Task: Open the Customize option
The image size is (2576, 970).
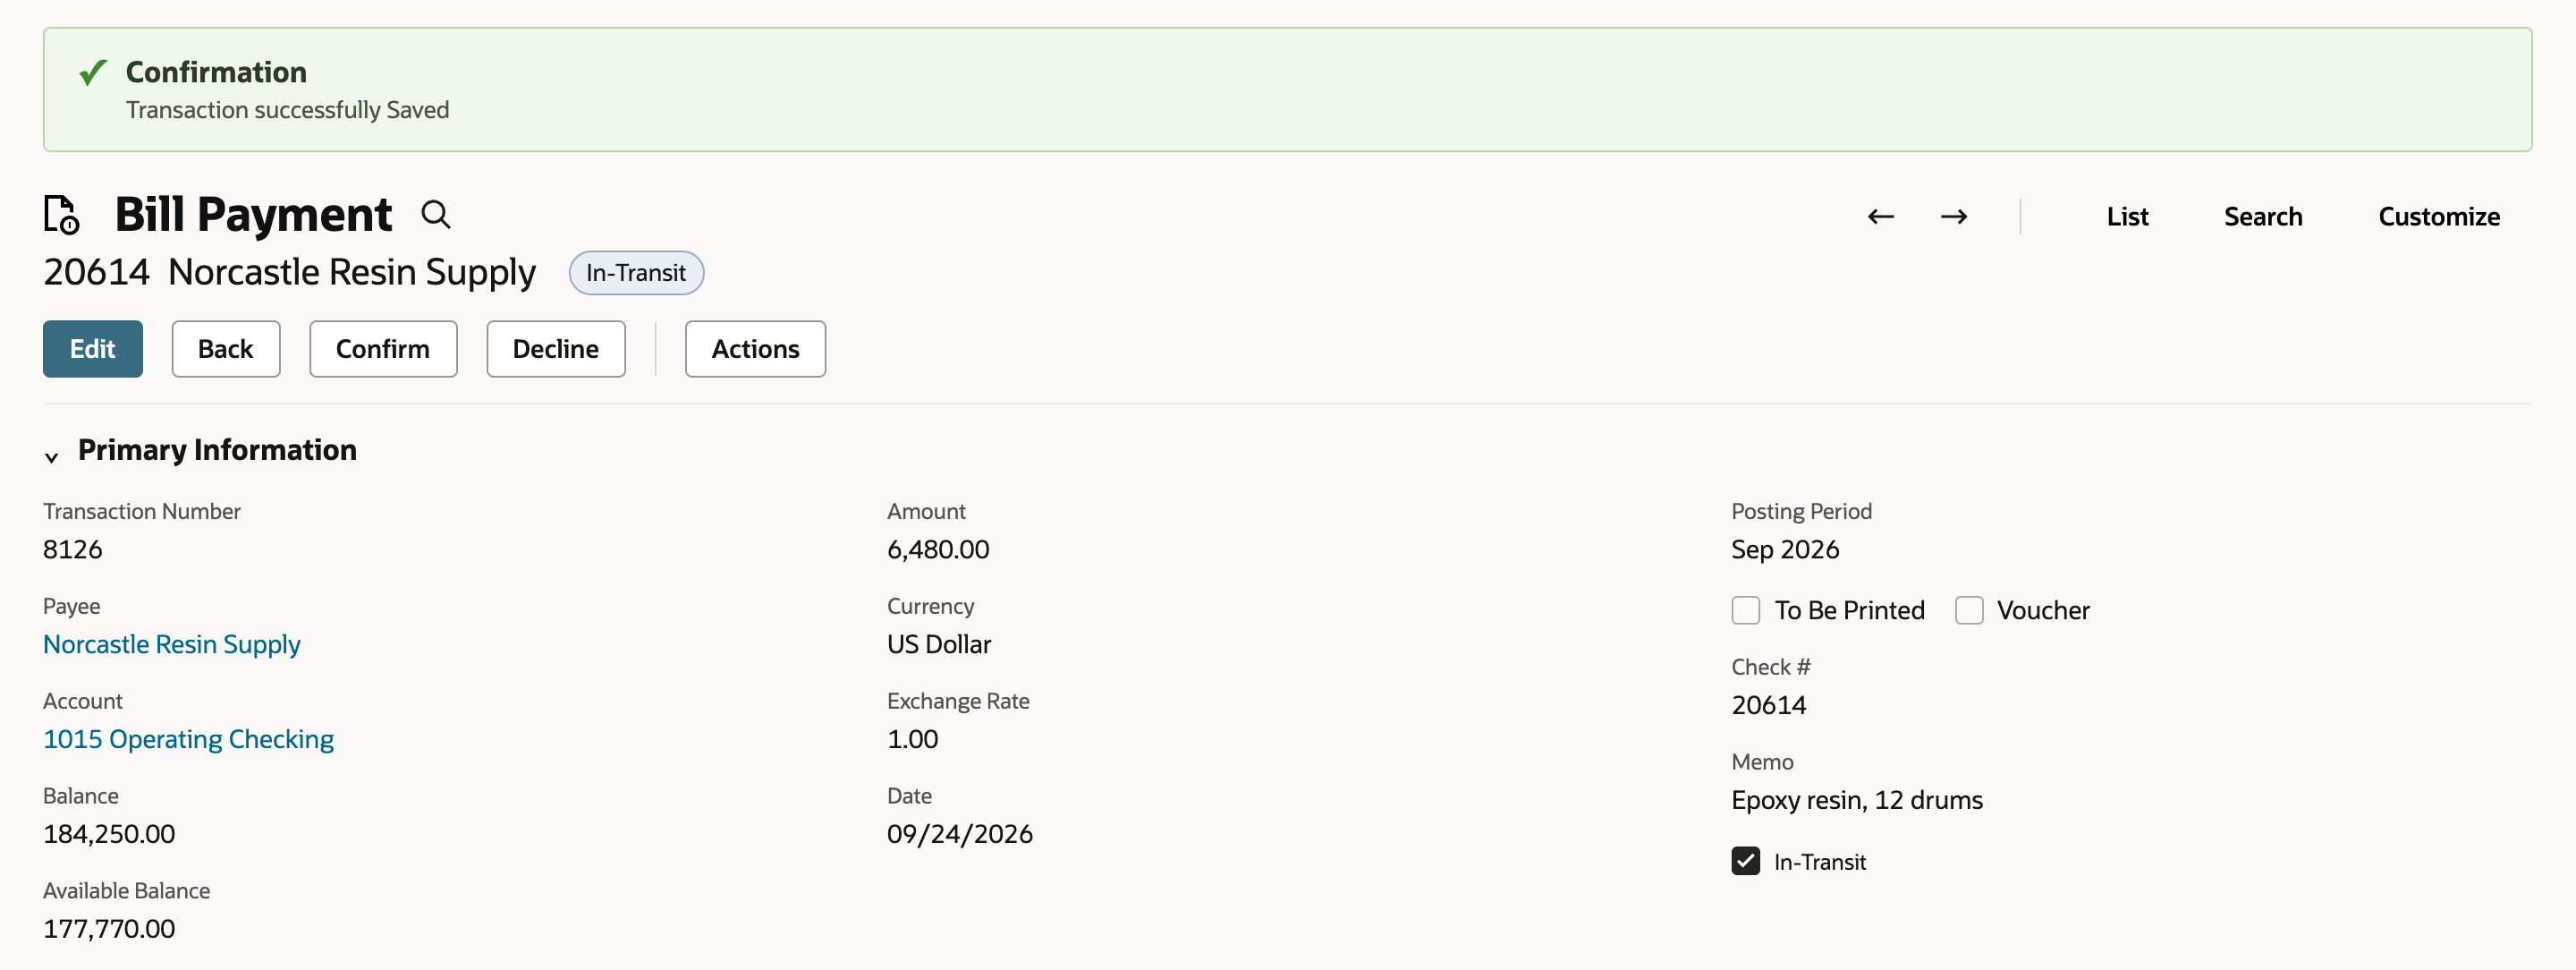Action: point(2438,217)
